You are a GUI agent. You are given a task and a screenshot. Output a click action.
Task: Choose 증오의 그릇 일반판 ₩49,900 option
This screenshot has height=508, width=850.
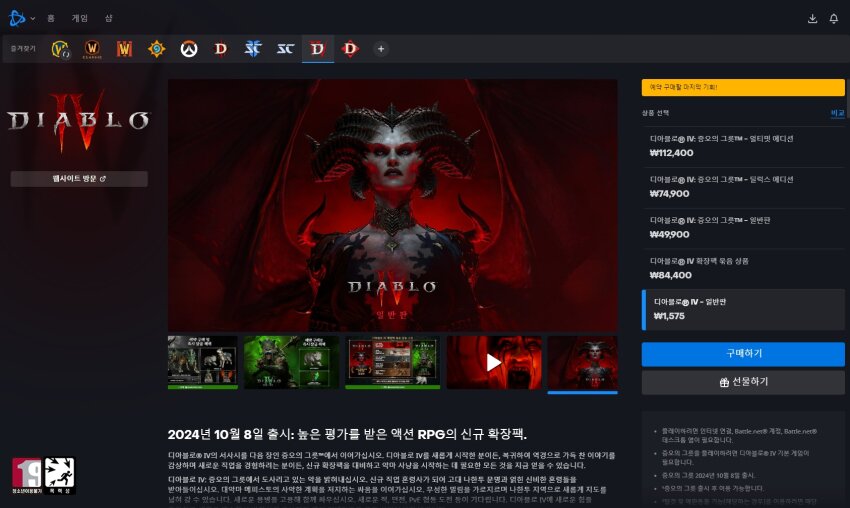[x=743, y=228]
